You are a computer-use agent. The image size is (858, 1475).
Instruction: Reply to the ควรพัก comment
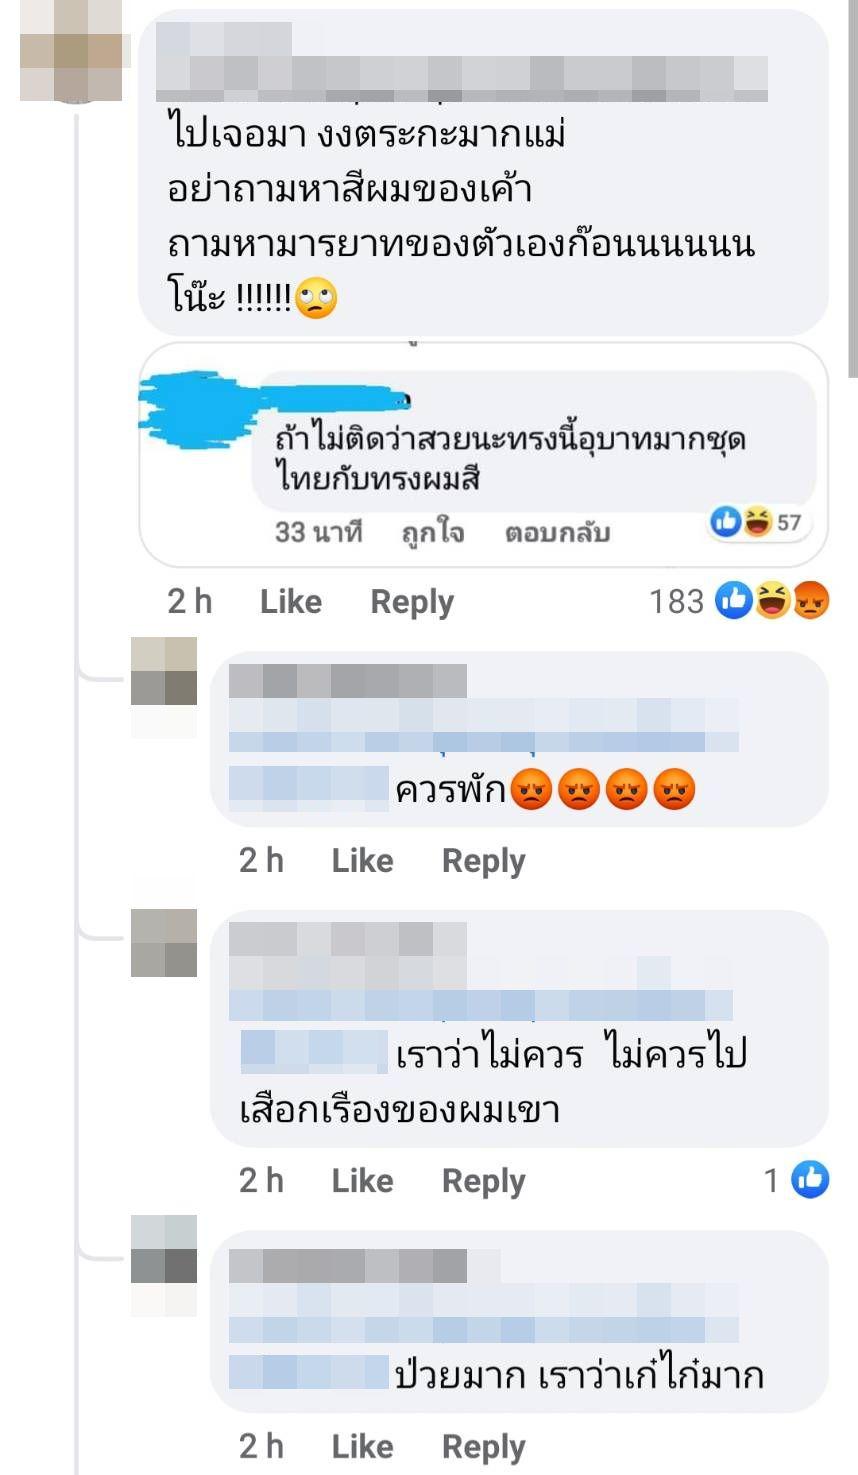[x=483, y=861]
